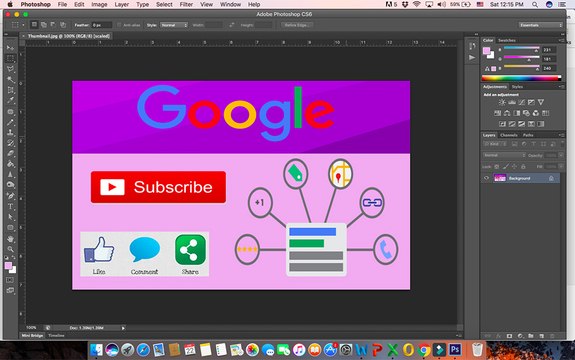
Task: Toggle lock position in Layers panel
Action: click(x=514, y=166)
